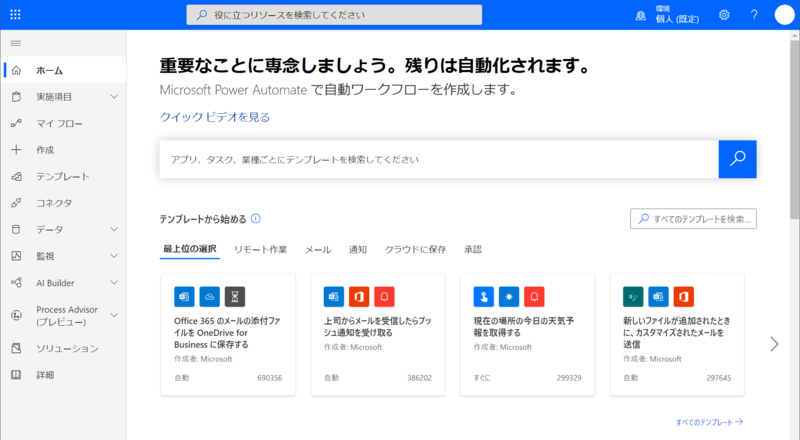The image size is (800, 440).
Task: Open the Office 365 メールの添付ファイル template card
Action: tap(228, 334)
